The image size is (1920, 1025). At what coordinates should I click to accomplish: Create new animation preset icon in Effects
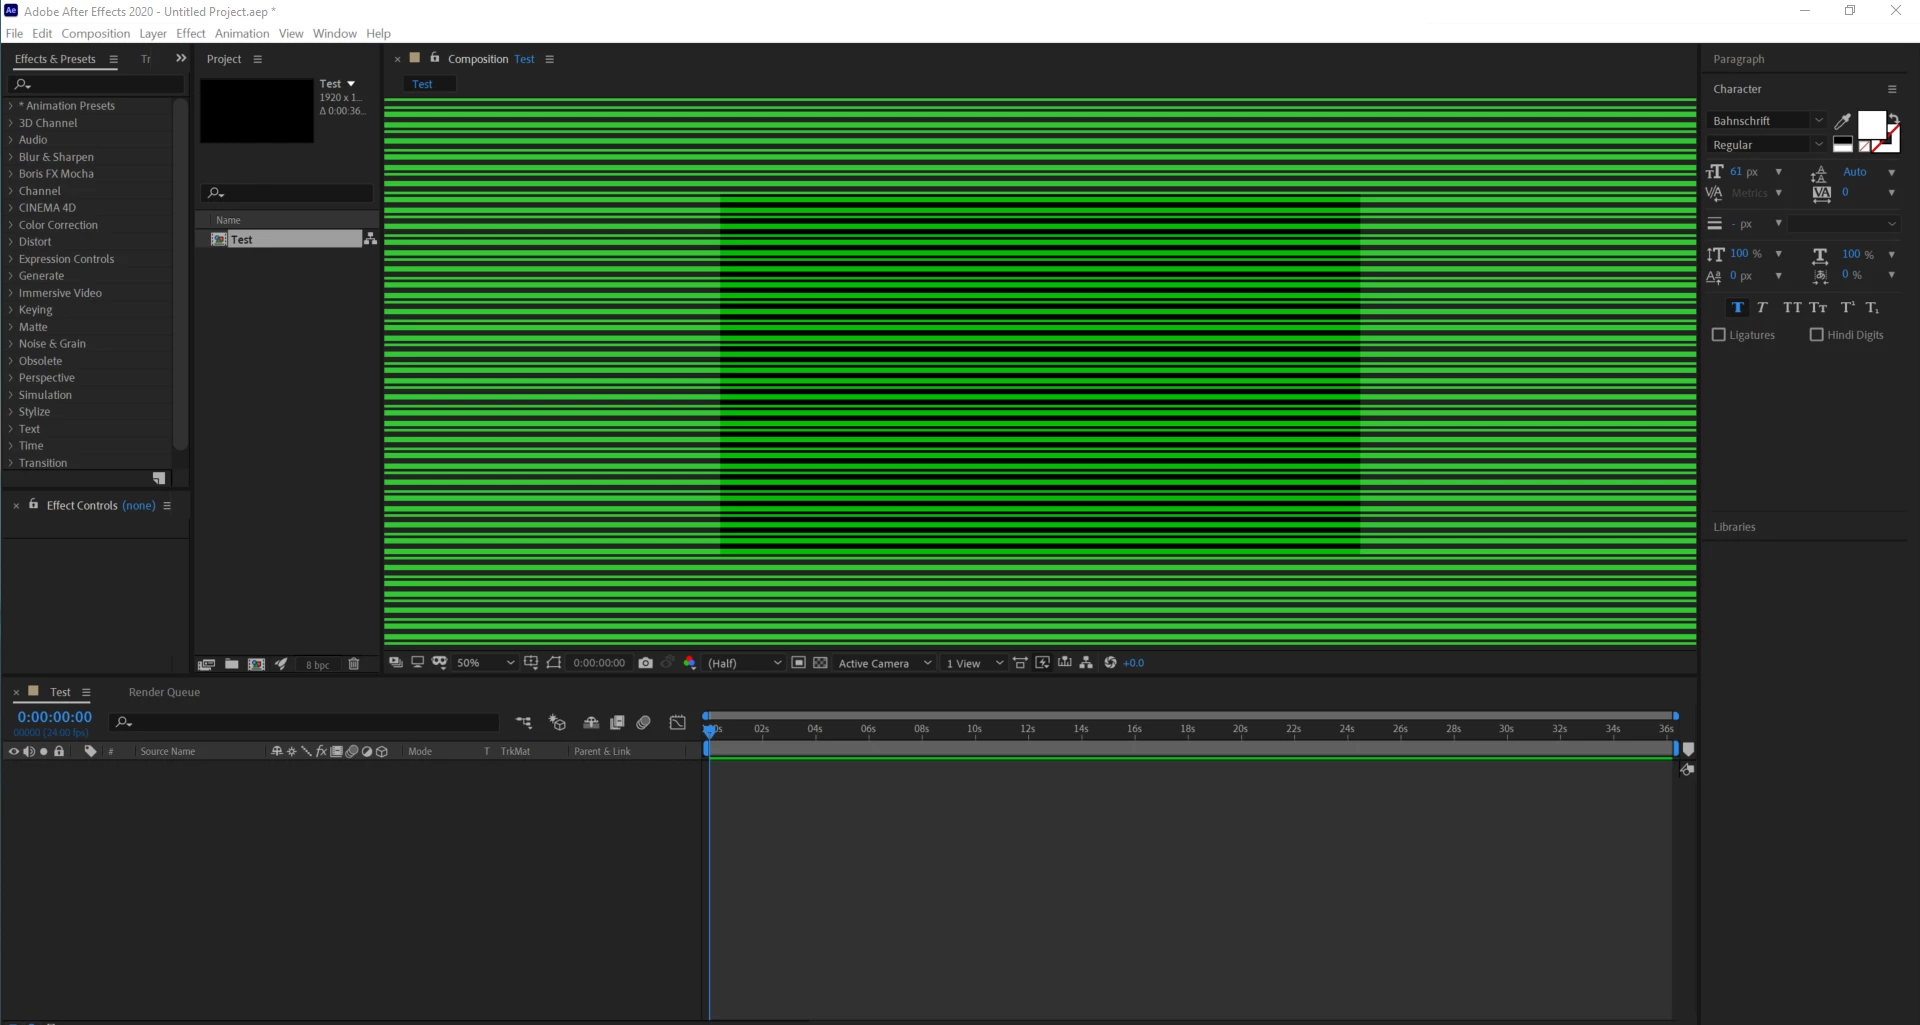pyautogui.click(x=159, y=478)
